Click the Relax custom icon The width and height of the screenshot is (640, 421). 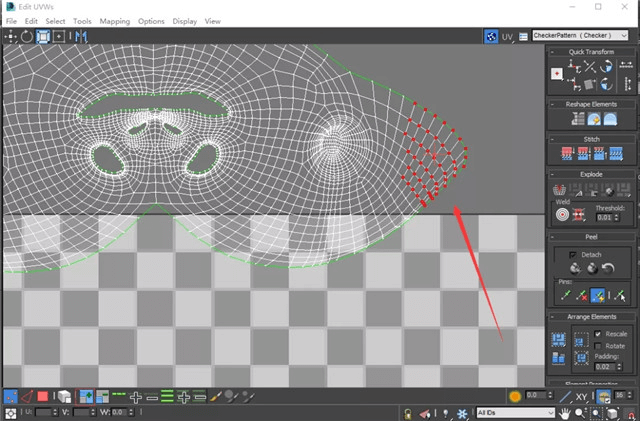click(x=610, y=119)
